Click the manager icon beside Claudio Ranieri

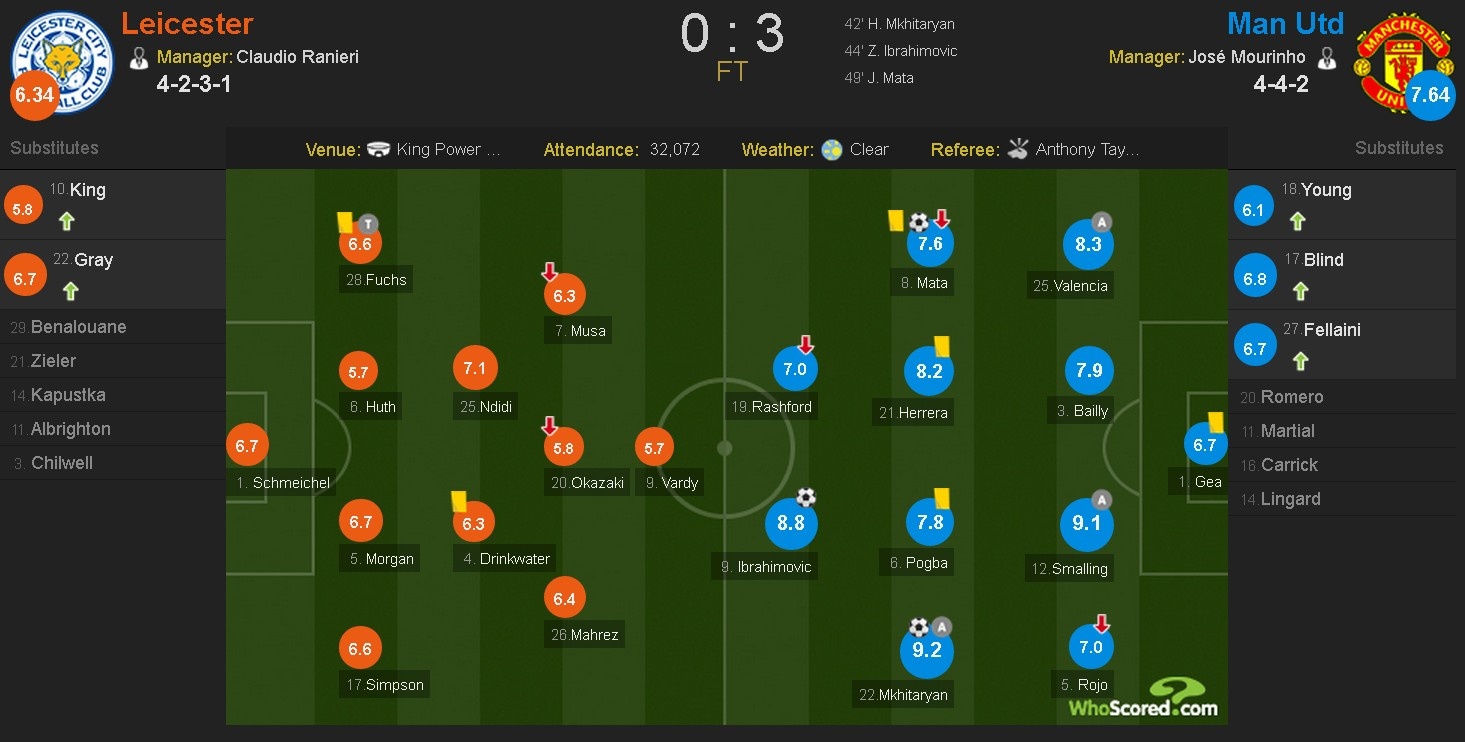(x=139, y=57)
